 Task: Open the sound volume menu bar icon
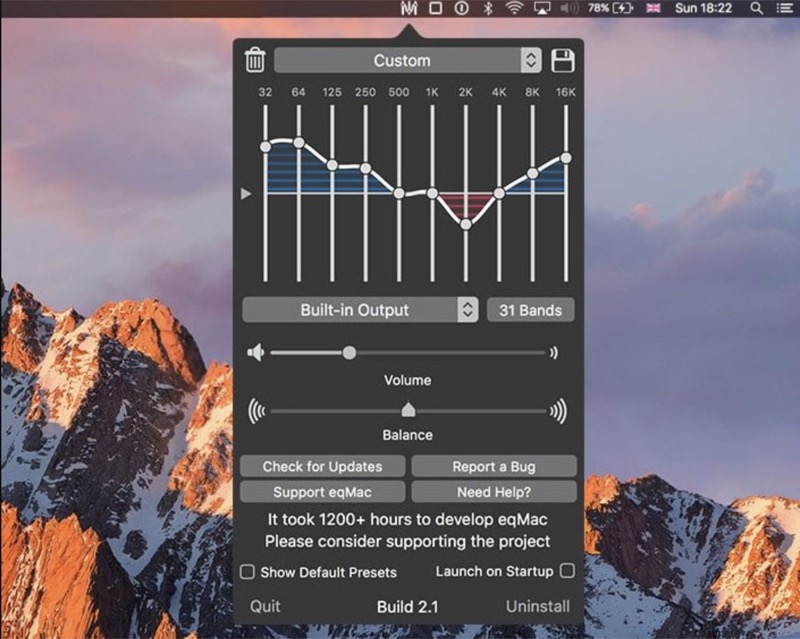click(x=569, y=8)
